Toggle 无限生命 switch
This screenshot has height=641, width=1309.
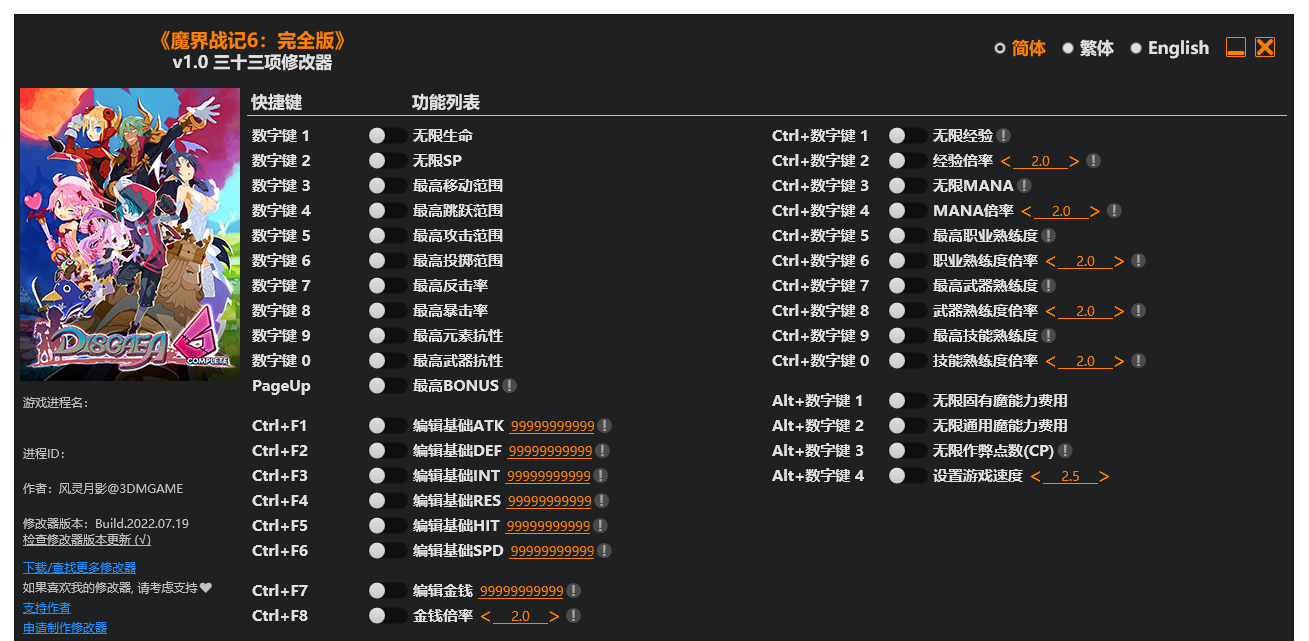(387, 136)
